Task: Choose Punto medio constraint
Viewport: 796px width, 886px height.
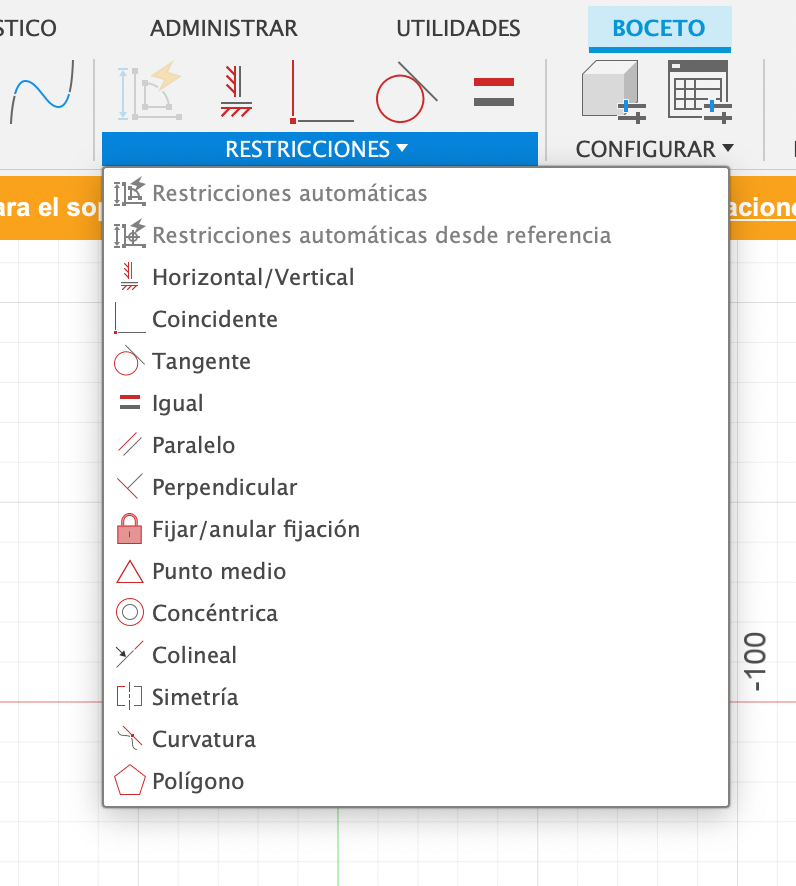Action: click(x=219, y=571)
